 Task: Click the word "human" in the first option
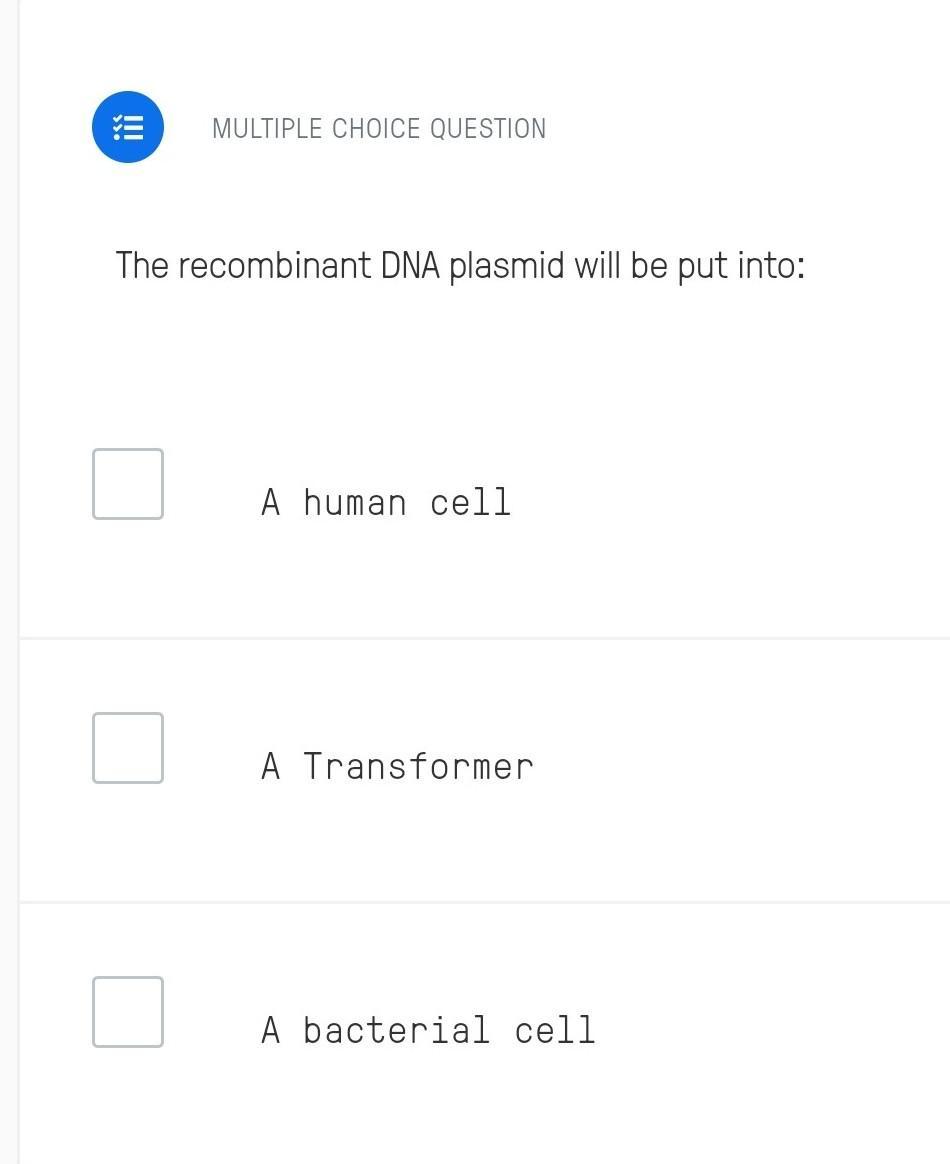354,502
